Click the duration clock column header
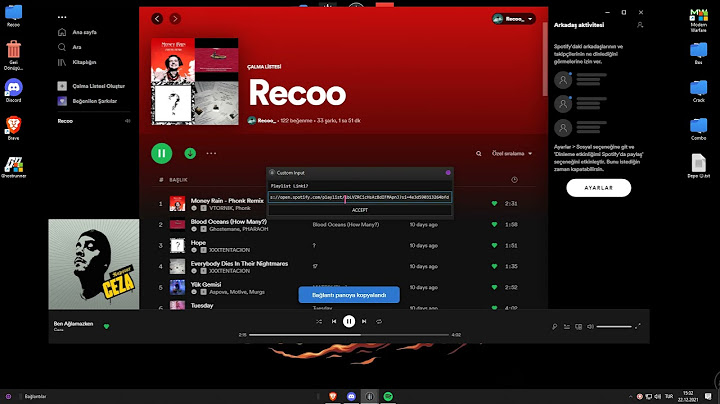 514,180
